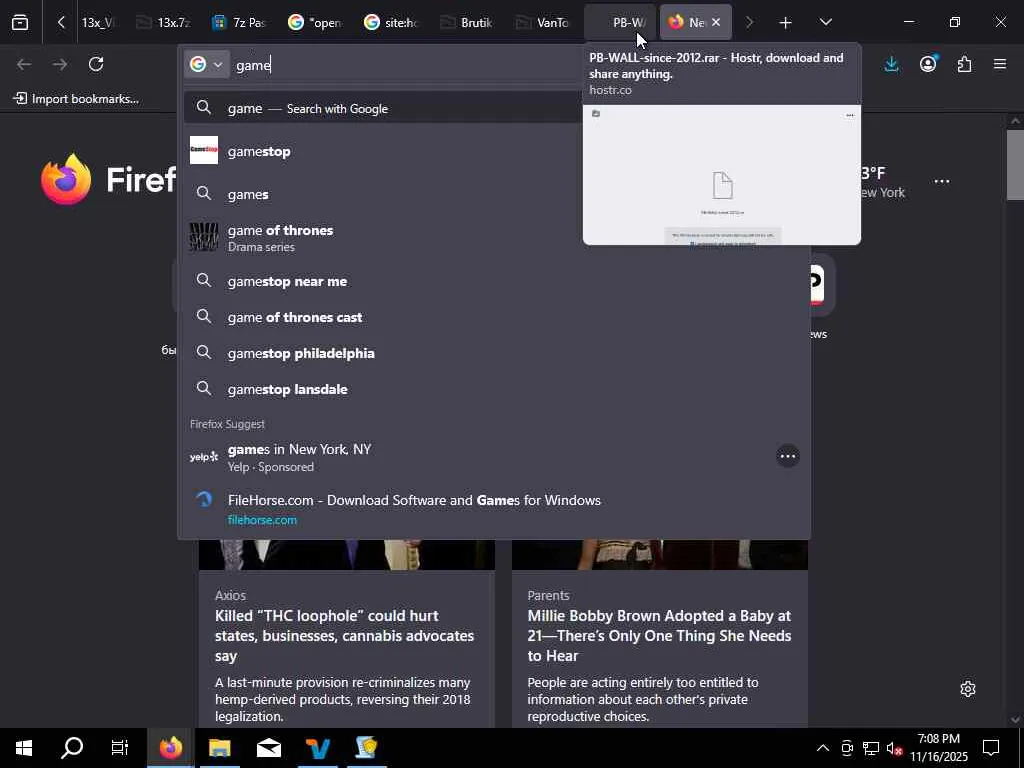Open weather widget options three dots

(x=942, y=182)
